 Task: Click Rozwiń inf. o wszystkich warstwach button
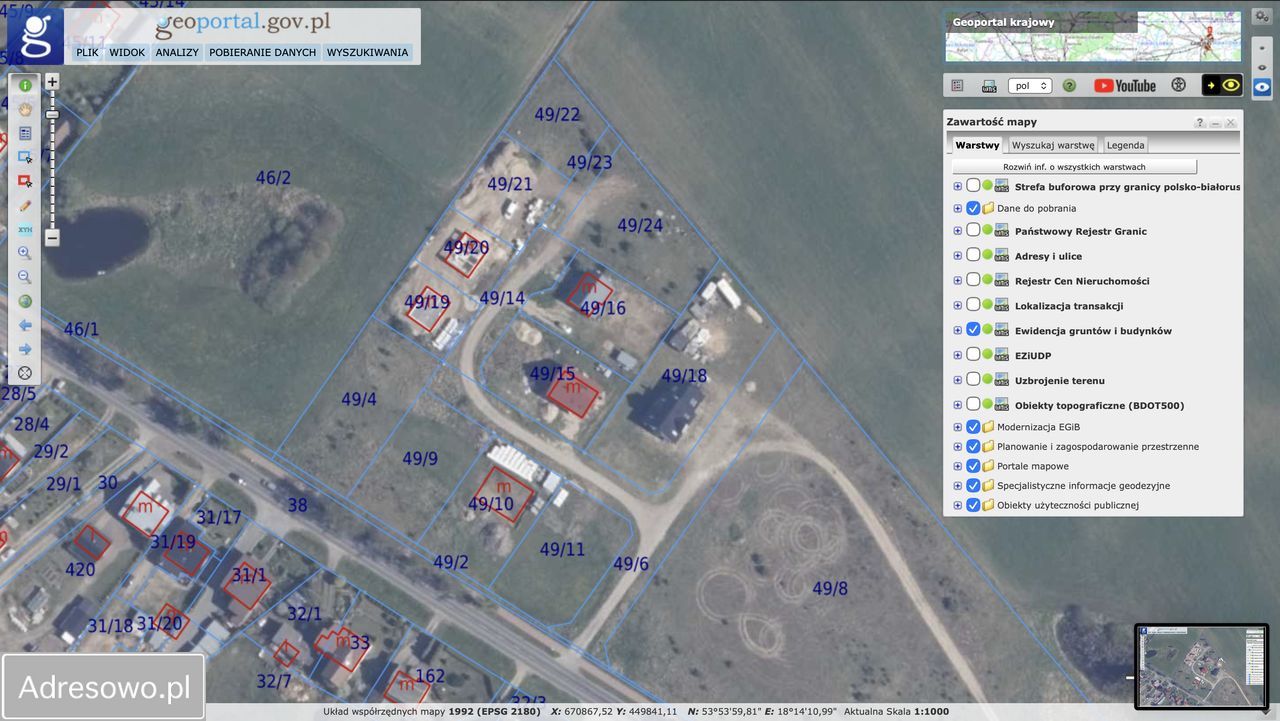click(1074, 167)
